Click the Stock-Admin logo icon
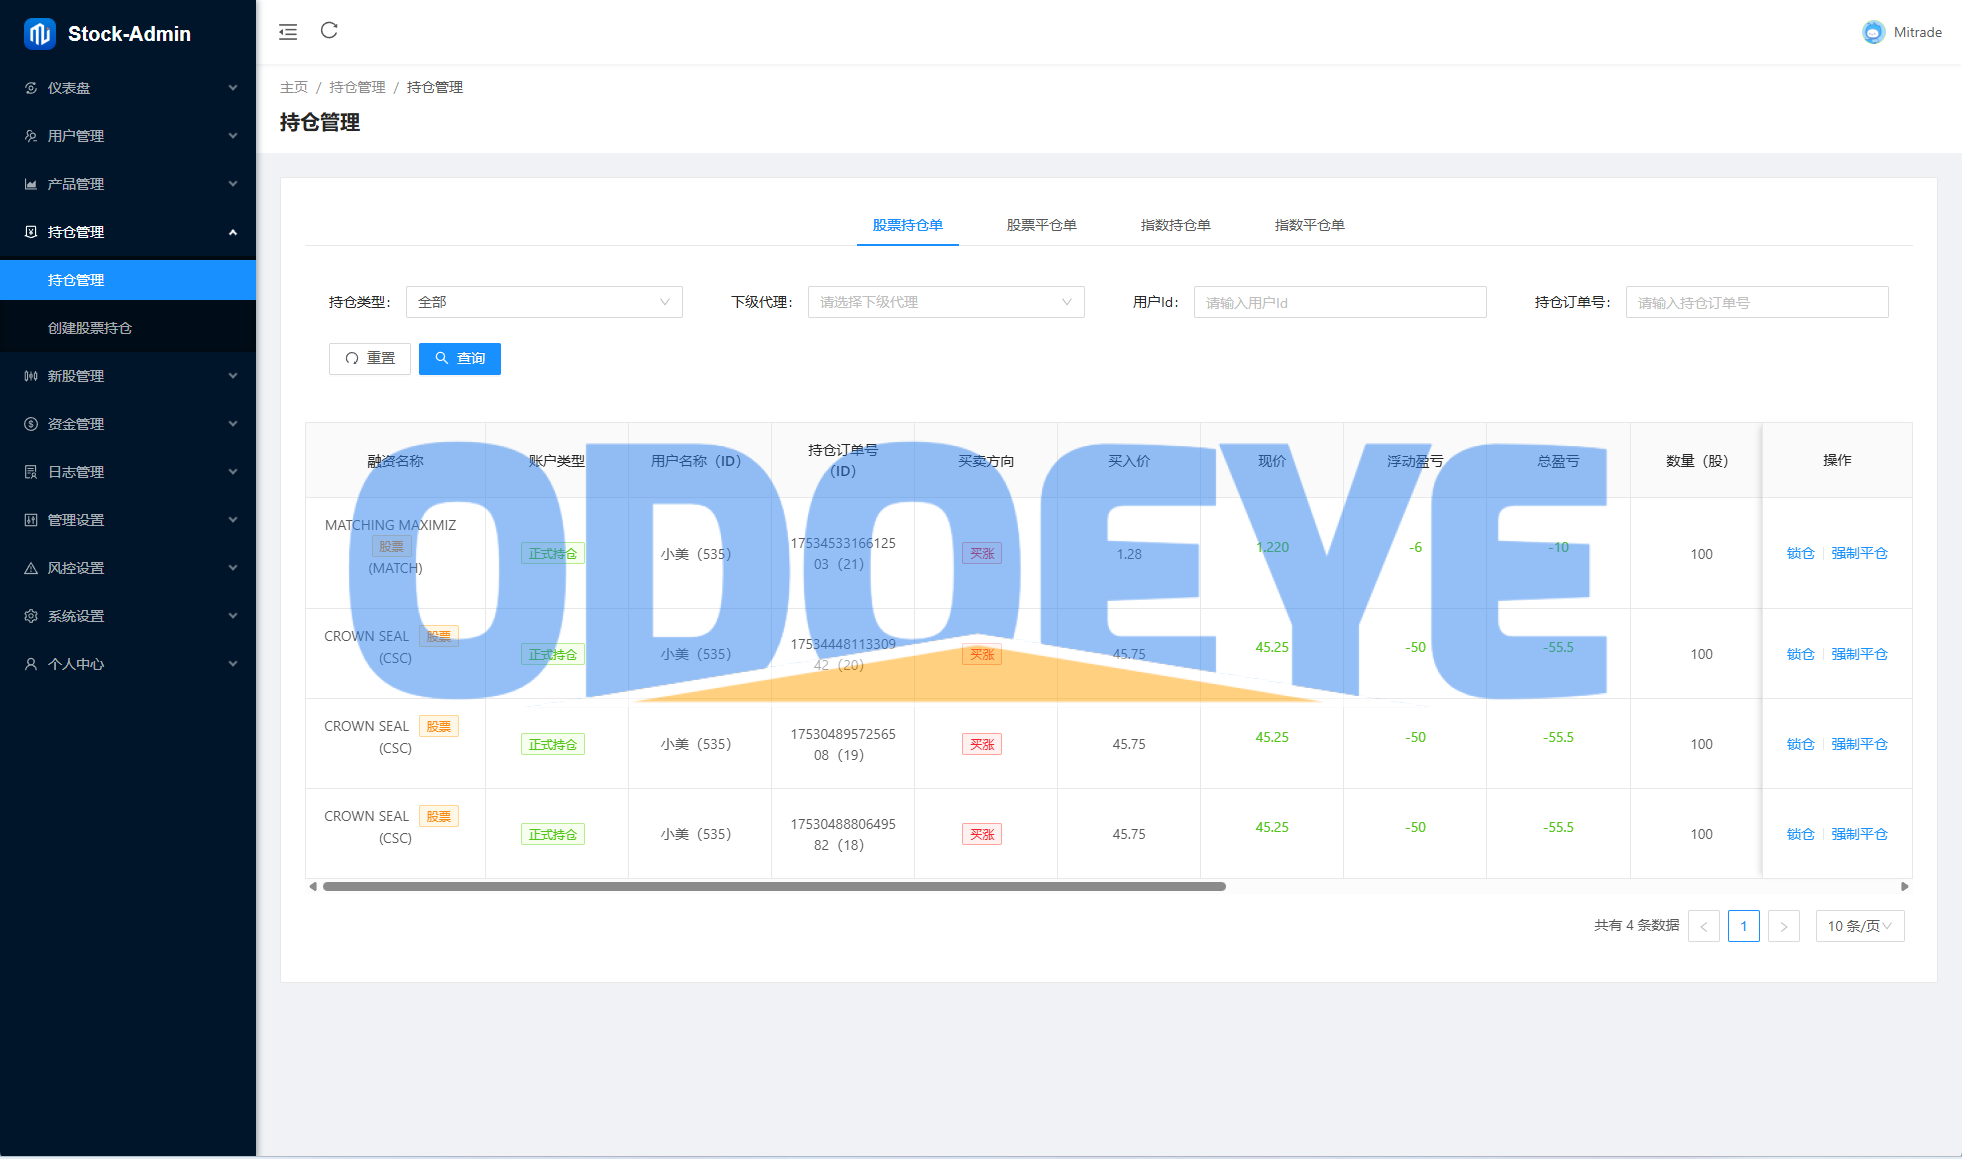 39,34
